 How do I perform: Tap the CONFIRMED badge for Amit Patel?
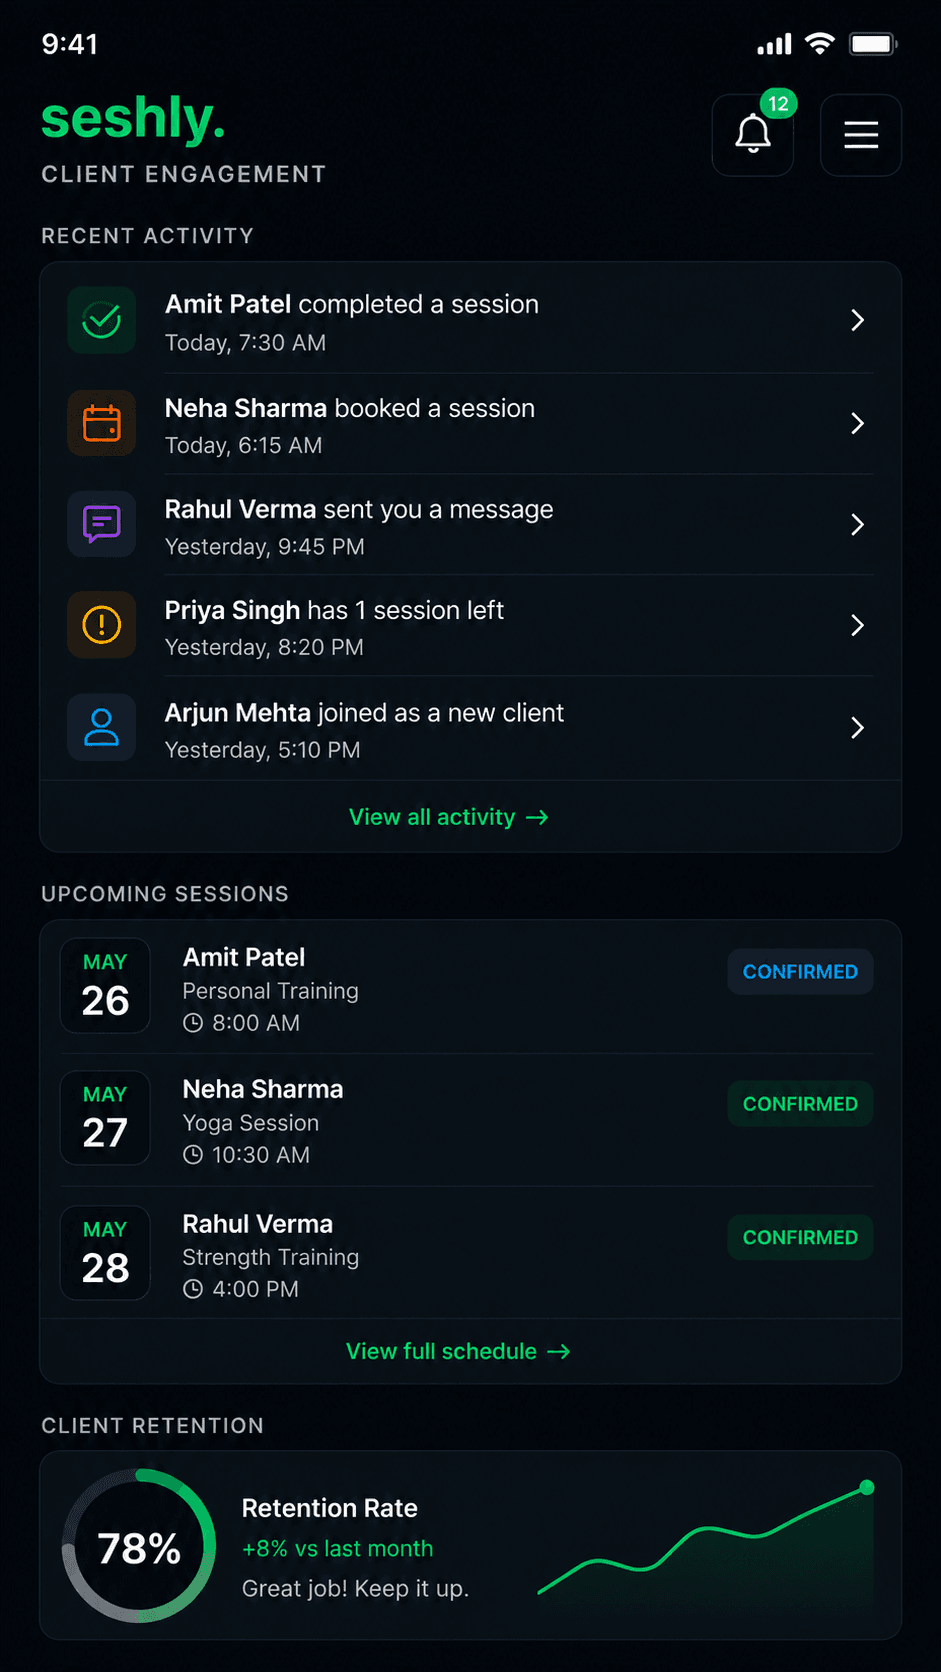(800, 972)
